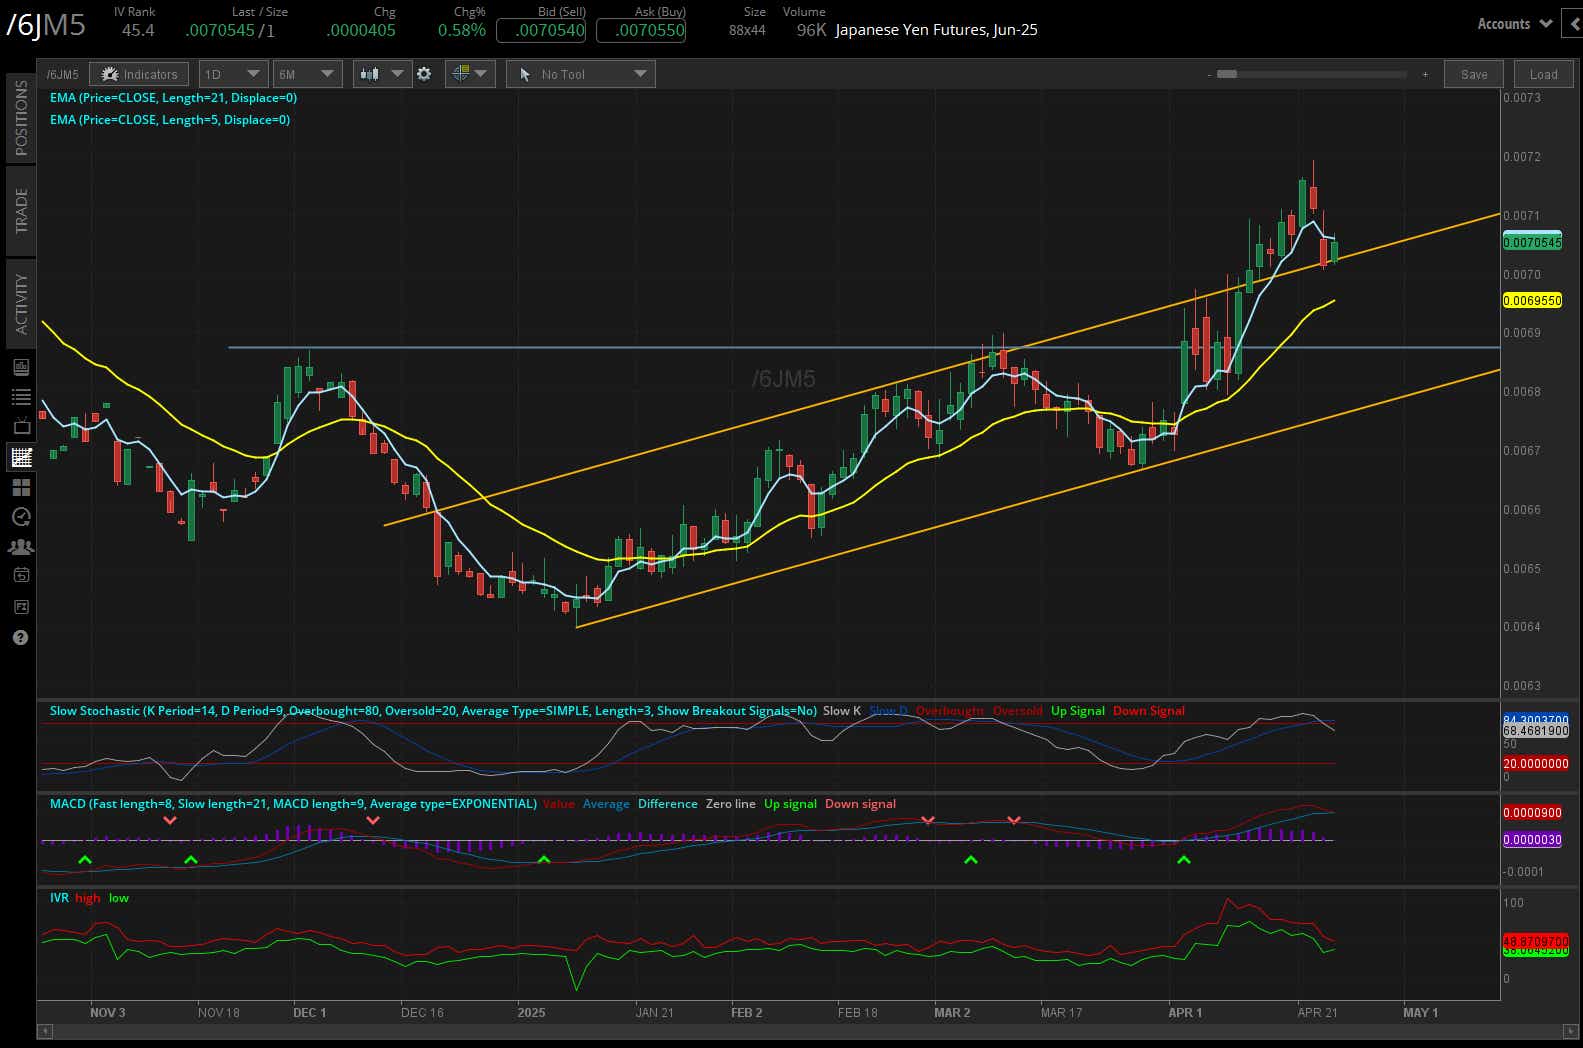
Task: Click the 0.0072 price axis label
Action: (1521, 157)
